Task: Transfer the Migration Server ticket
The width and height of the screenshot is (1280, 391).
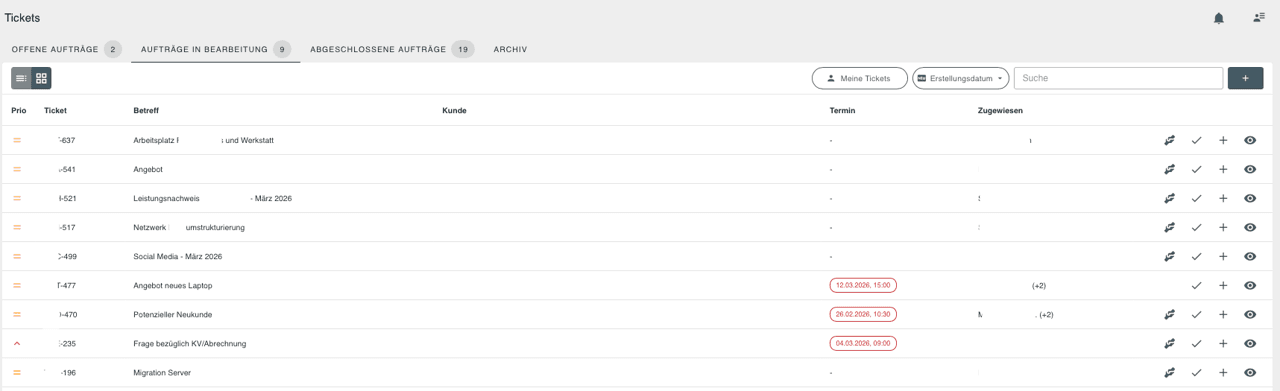Action: click(1169, 373)
